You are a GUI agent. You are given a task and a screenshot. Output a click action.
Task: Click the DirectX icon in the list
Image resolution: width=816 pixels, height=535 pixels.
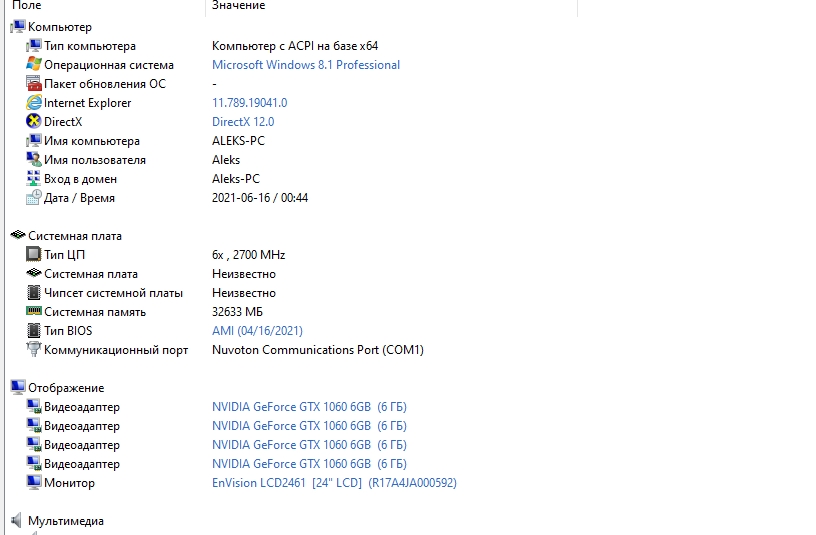click(x=35, y=122)
